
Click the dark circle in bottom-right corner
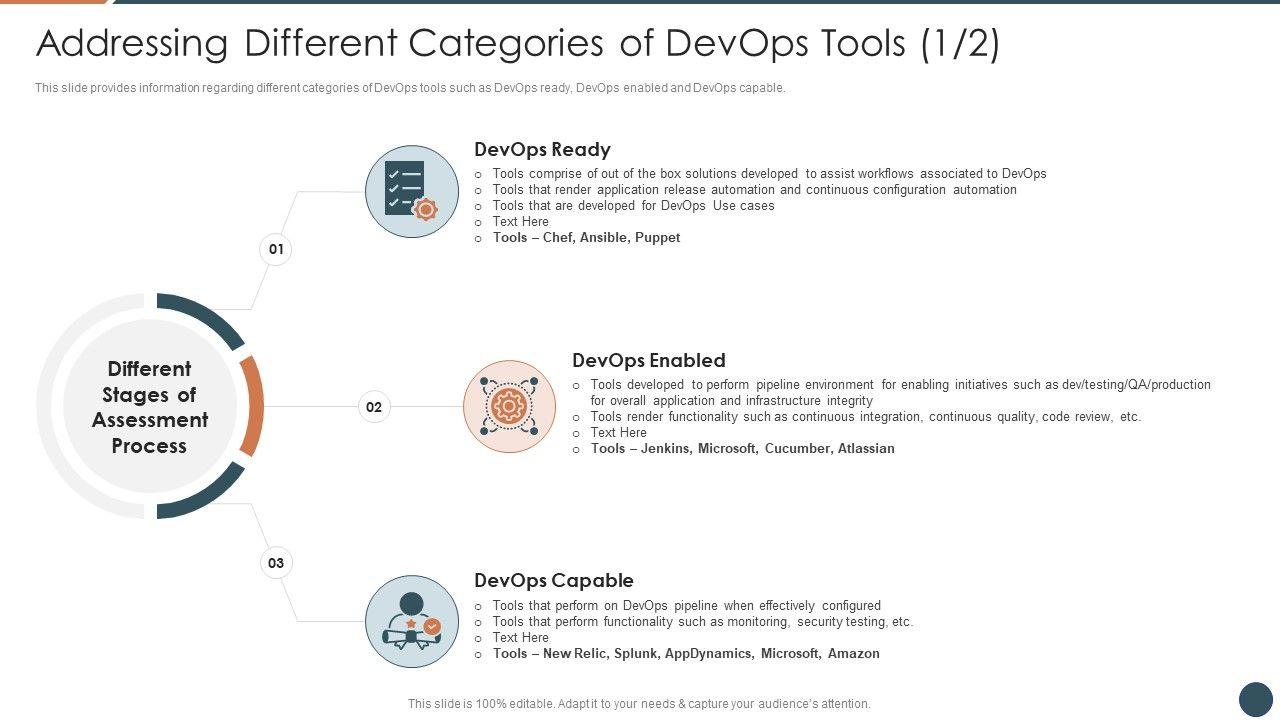1255,698
